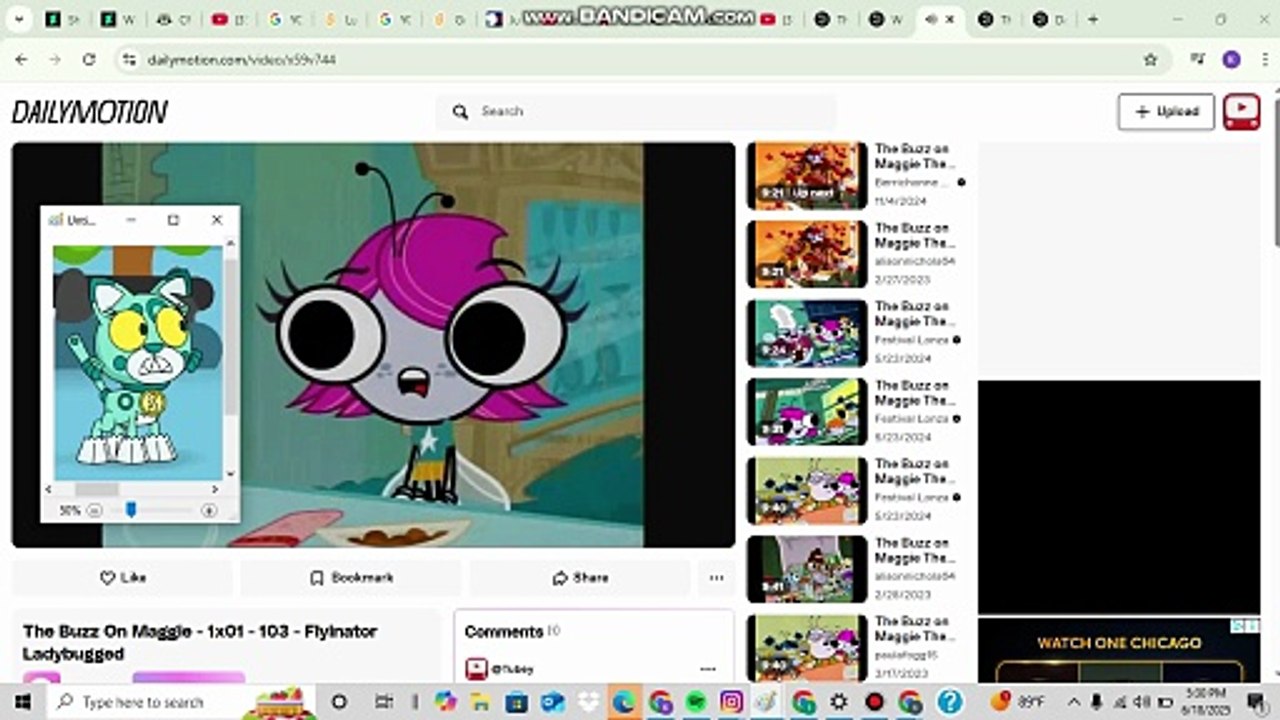Screen dimensions: 1280x720
Task: Open the Help question mark app on taskbar
Action: tap(949, 702)
